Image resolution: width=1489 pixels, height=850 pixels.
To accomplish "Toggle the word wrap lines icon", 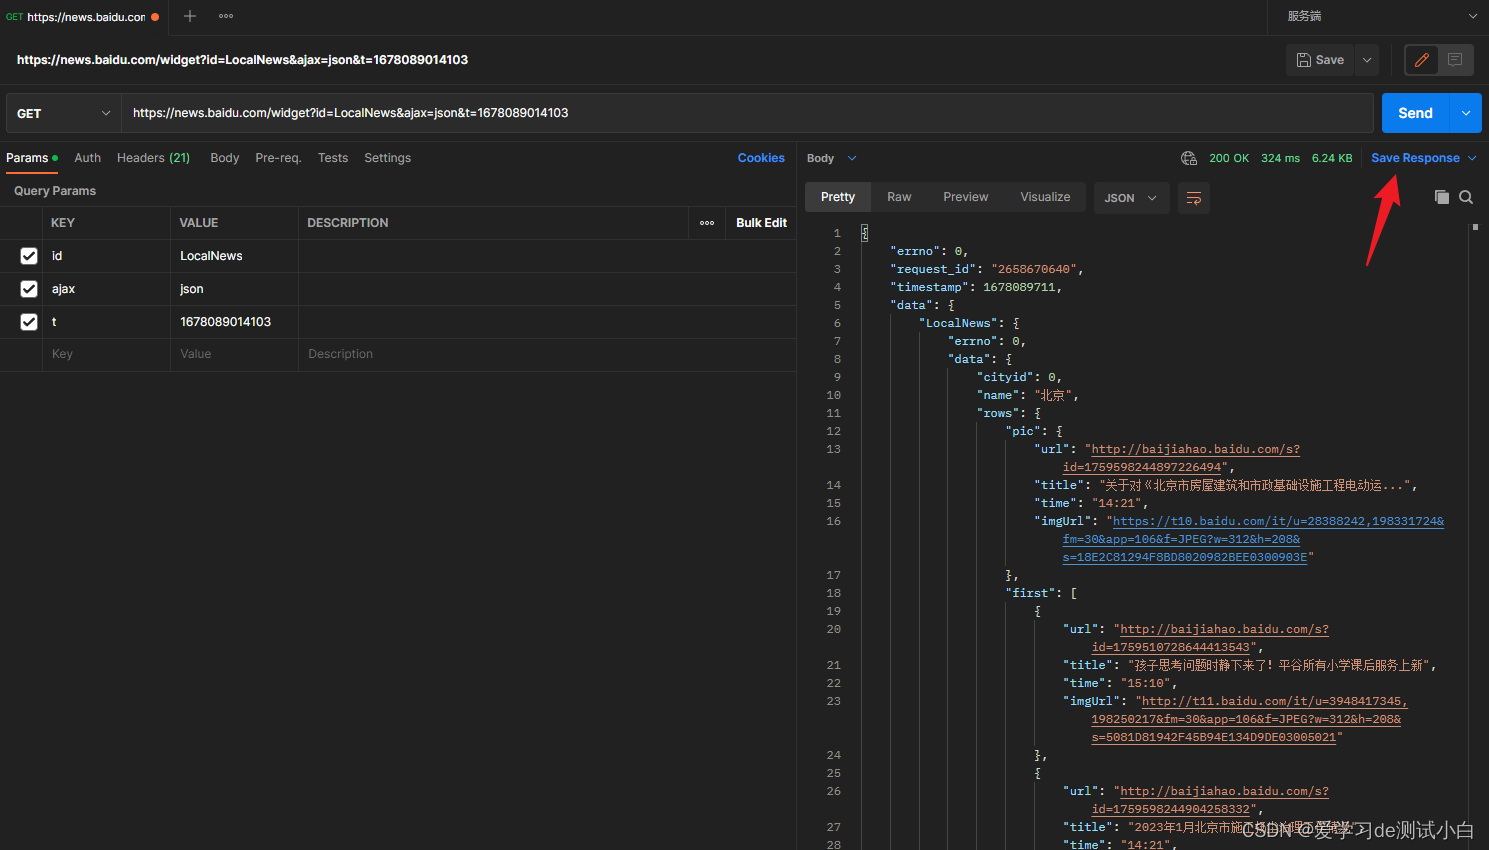I will coord(1194,198).
